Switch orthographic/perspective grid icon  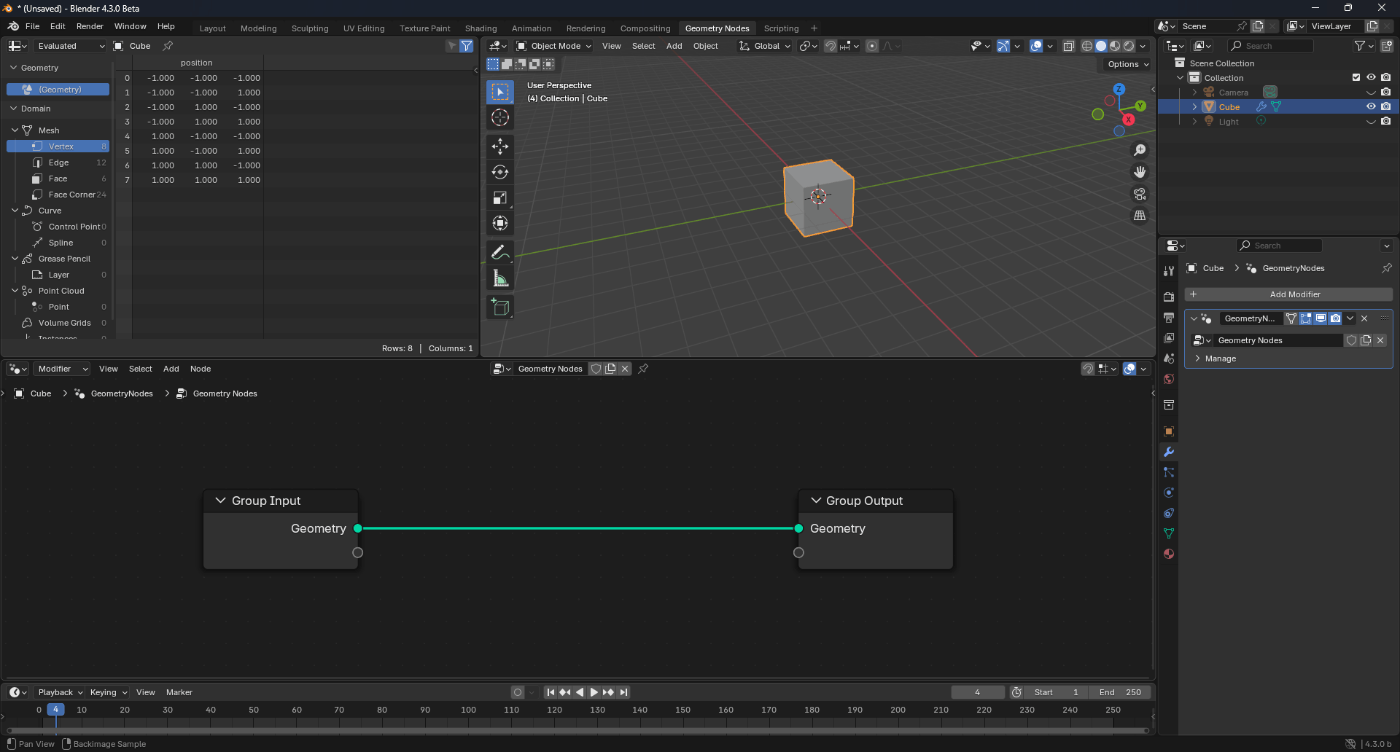1140,216
